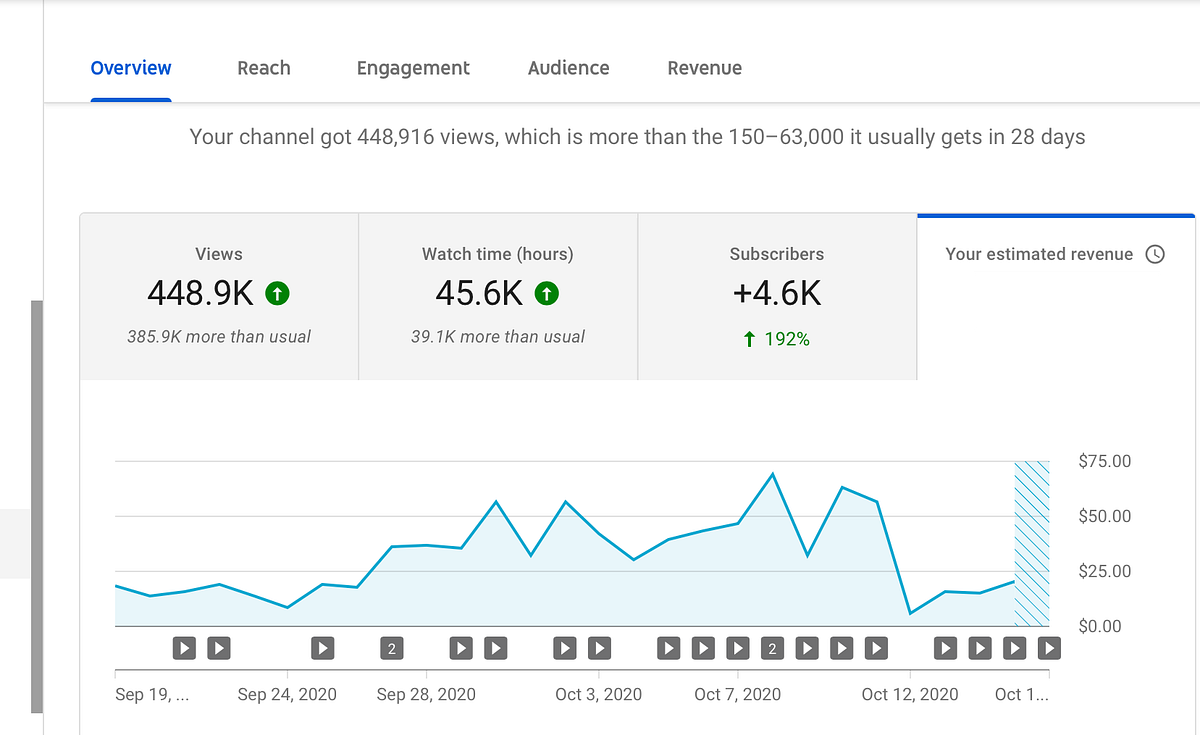Click the Overview tab
1200x735 pixels.
131,68
